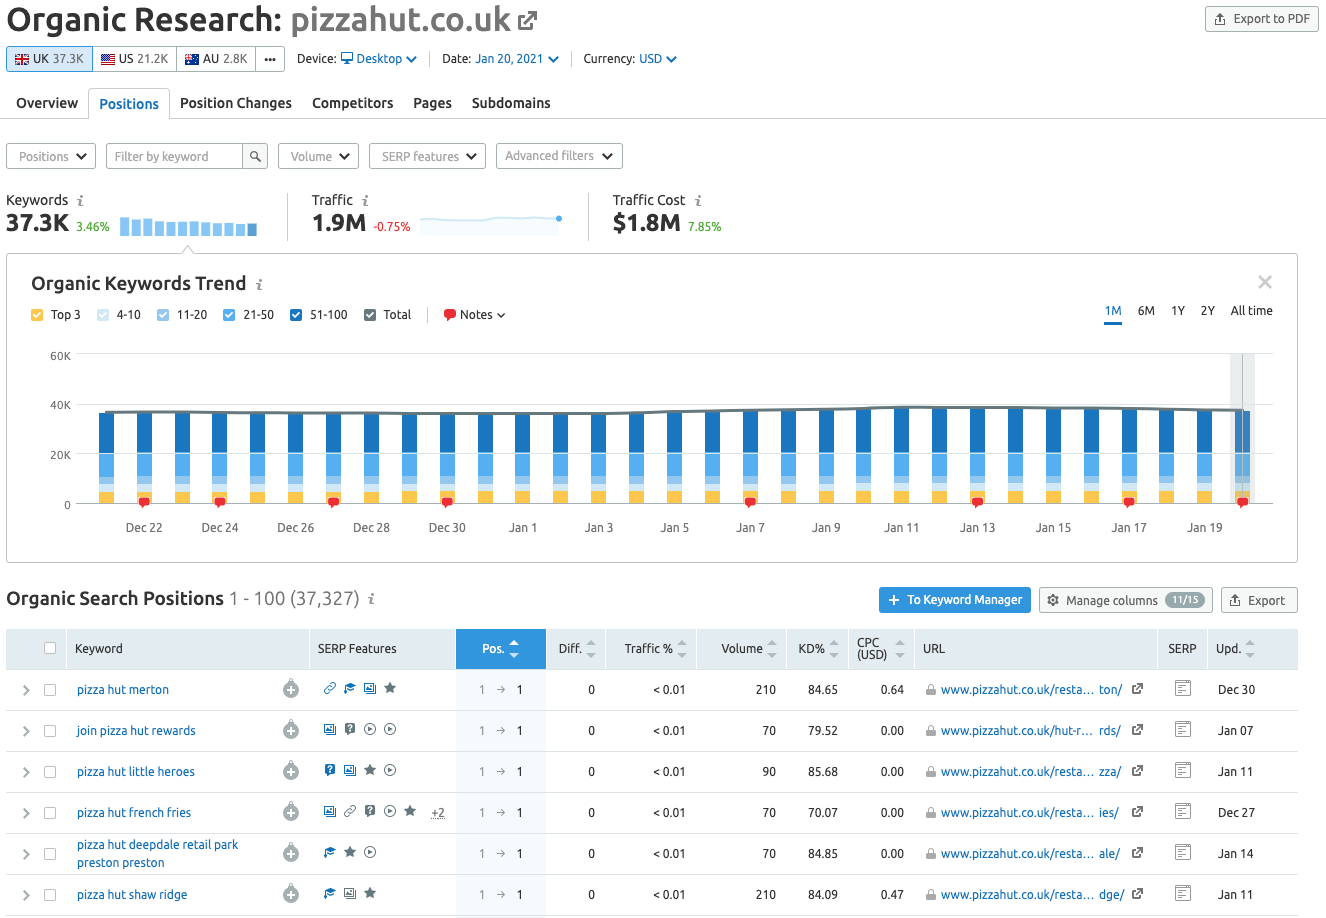Show more databases via the ellipsis button
Image resolution: width=1326 pixels, height=918 pixels.
point(270,59)
